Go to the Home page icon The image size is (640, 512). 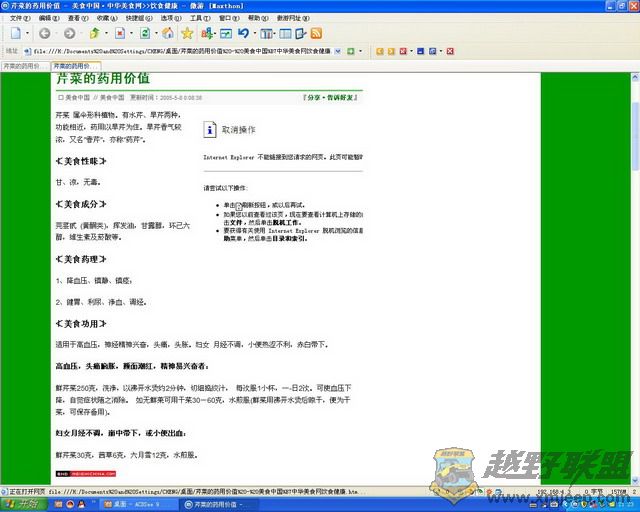166,33
